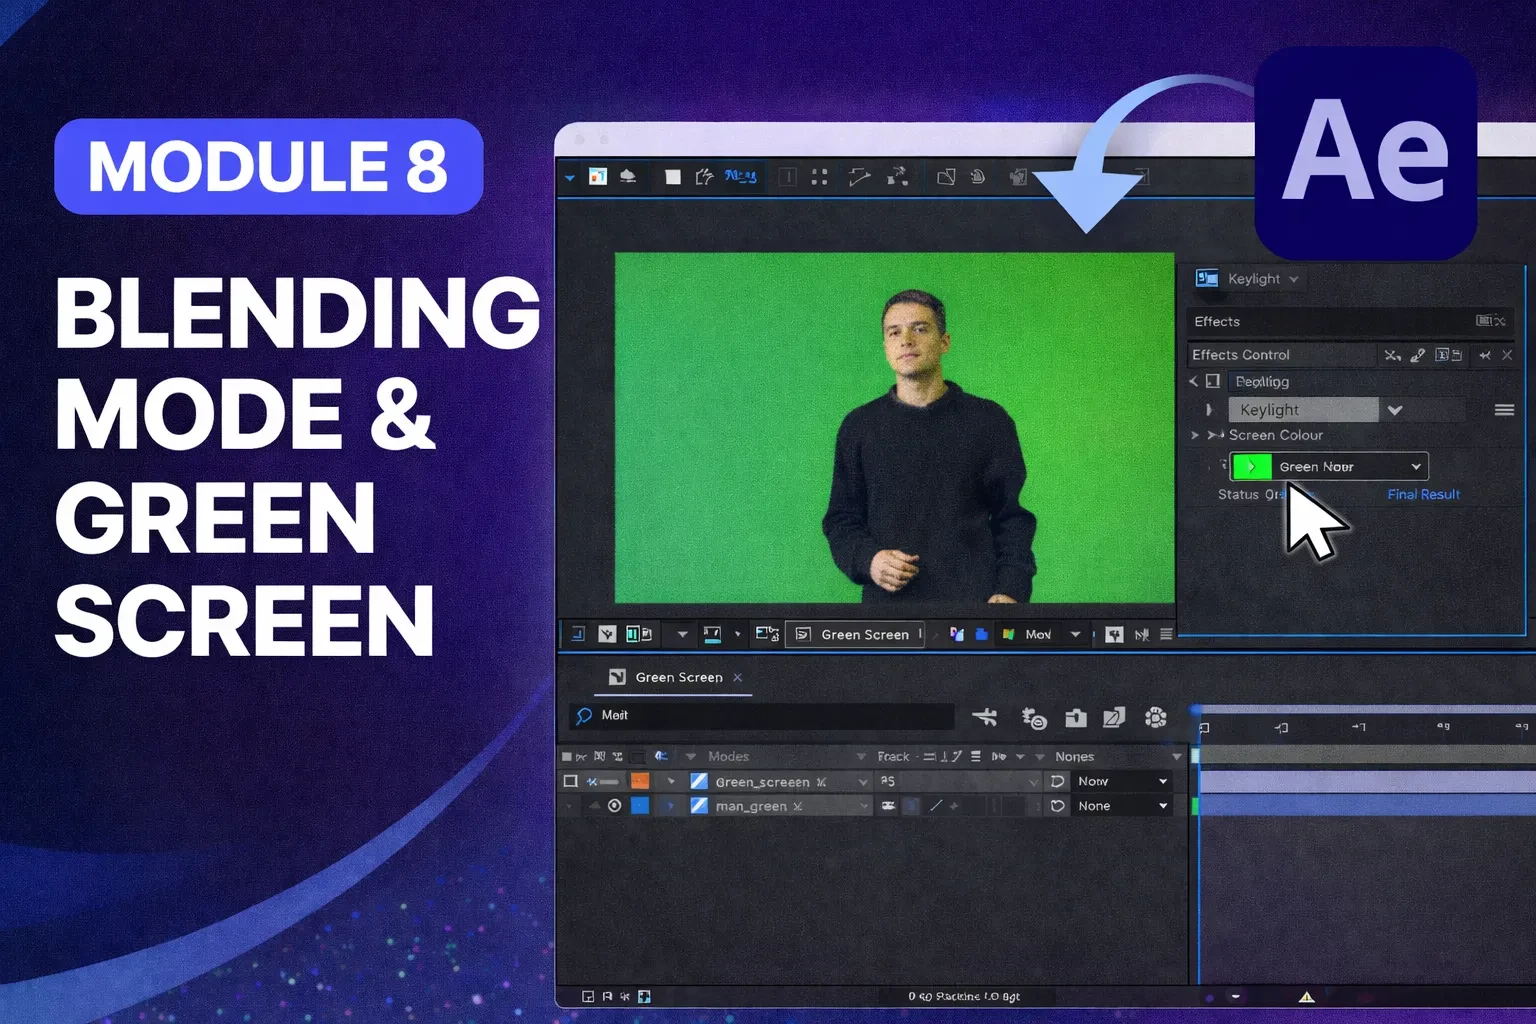The image size is (1536, 1024).
Task: Click the first square icon in bottom status bar
Action: coord(588,997)
